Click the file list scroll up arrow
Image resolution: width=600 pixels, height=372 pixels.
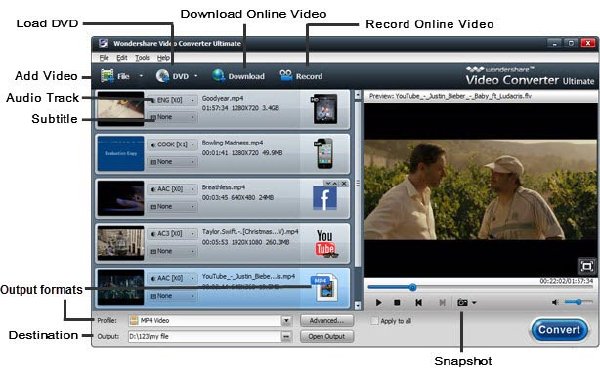[358, 95]
